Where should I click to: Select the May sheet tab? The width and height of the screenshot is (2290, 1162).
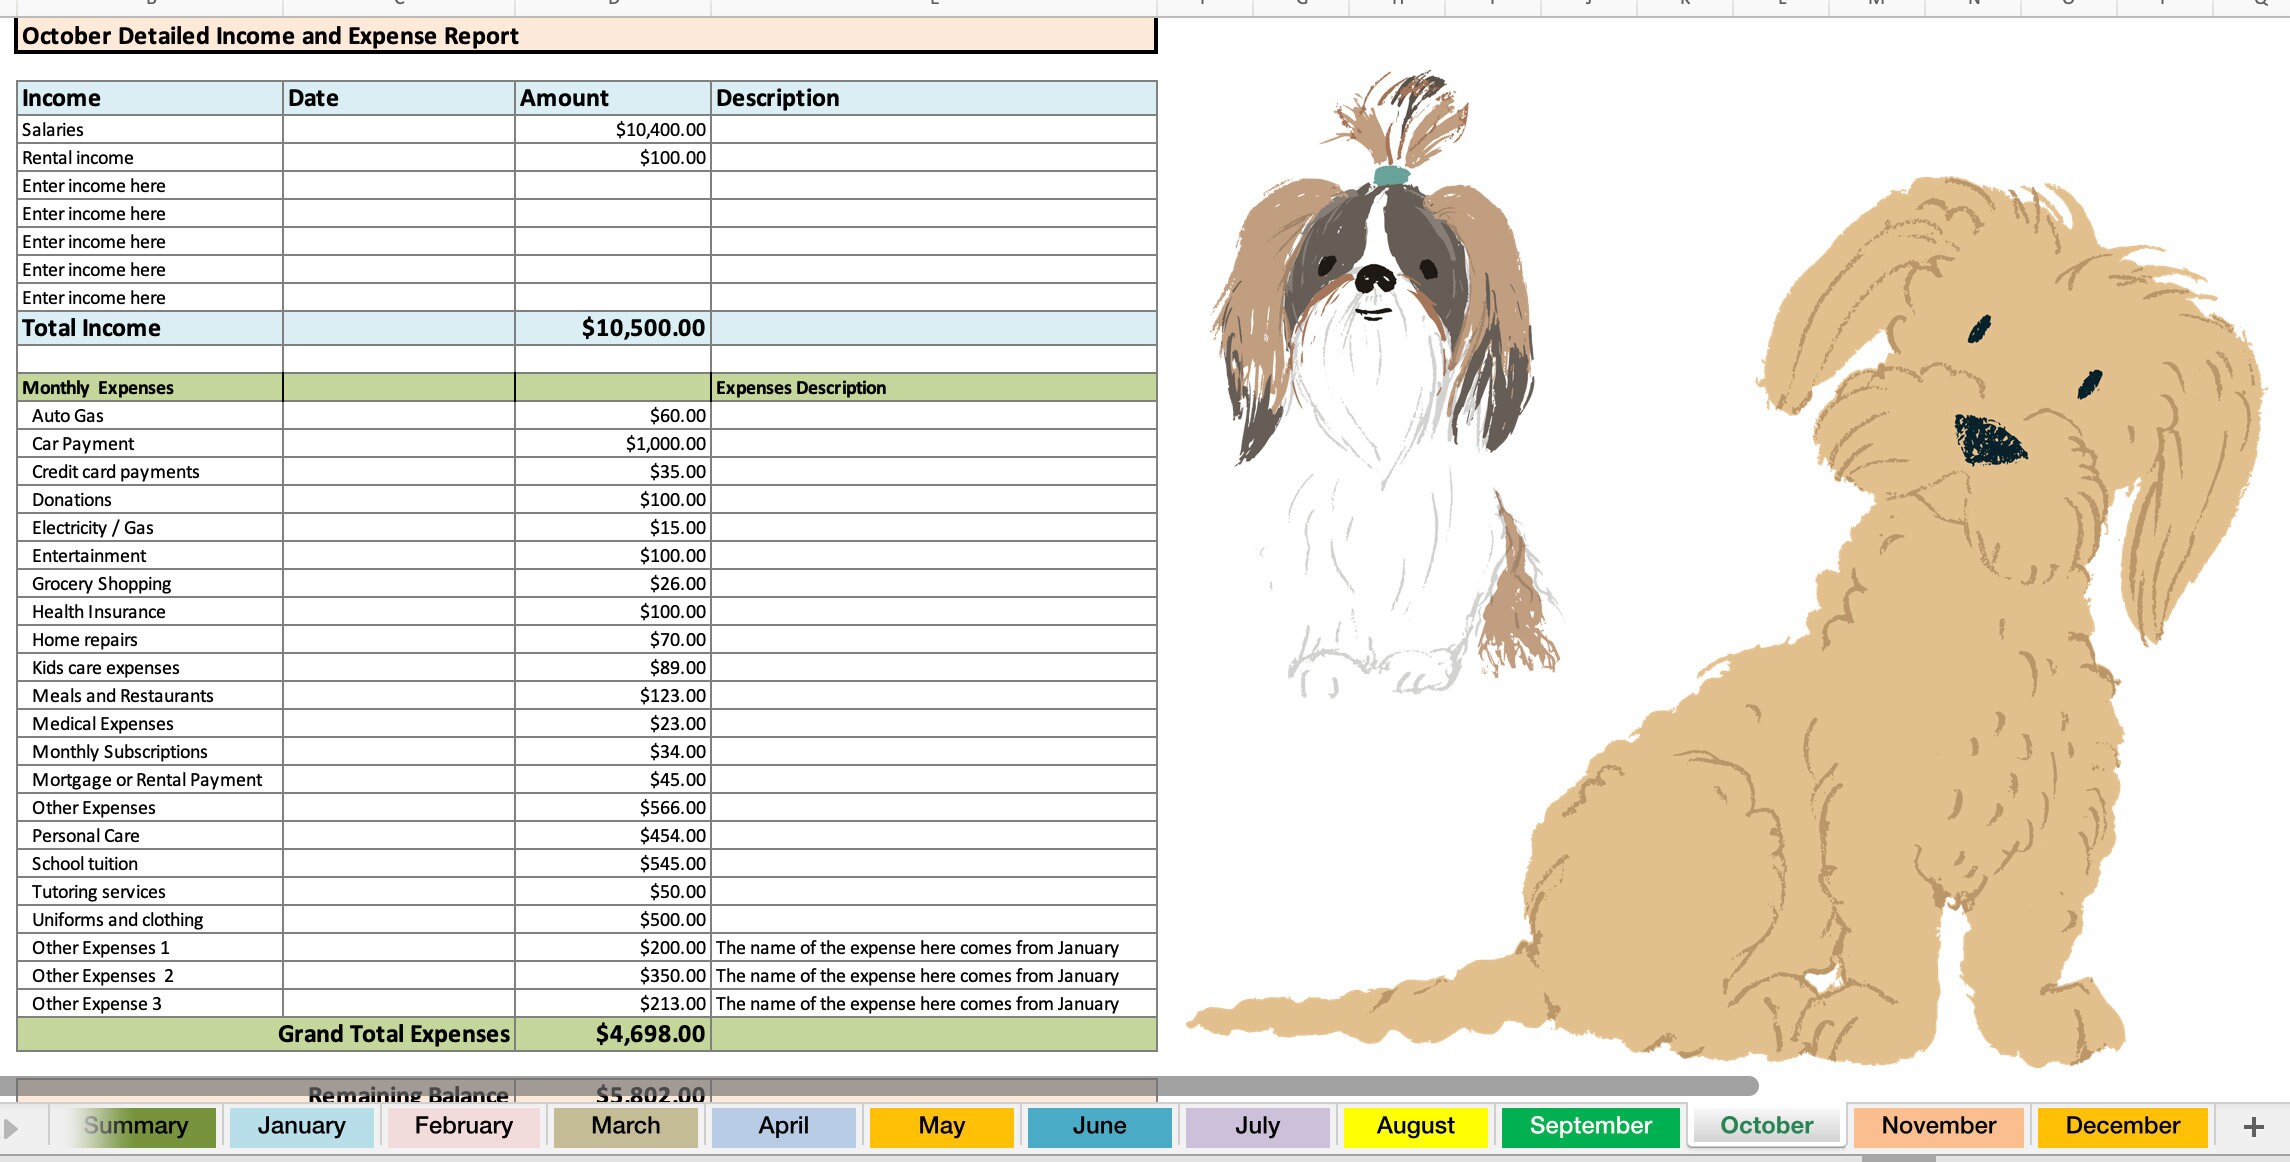[x=941, y=1126]
